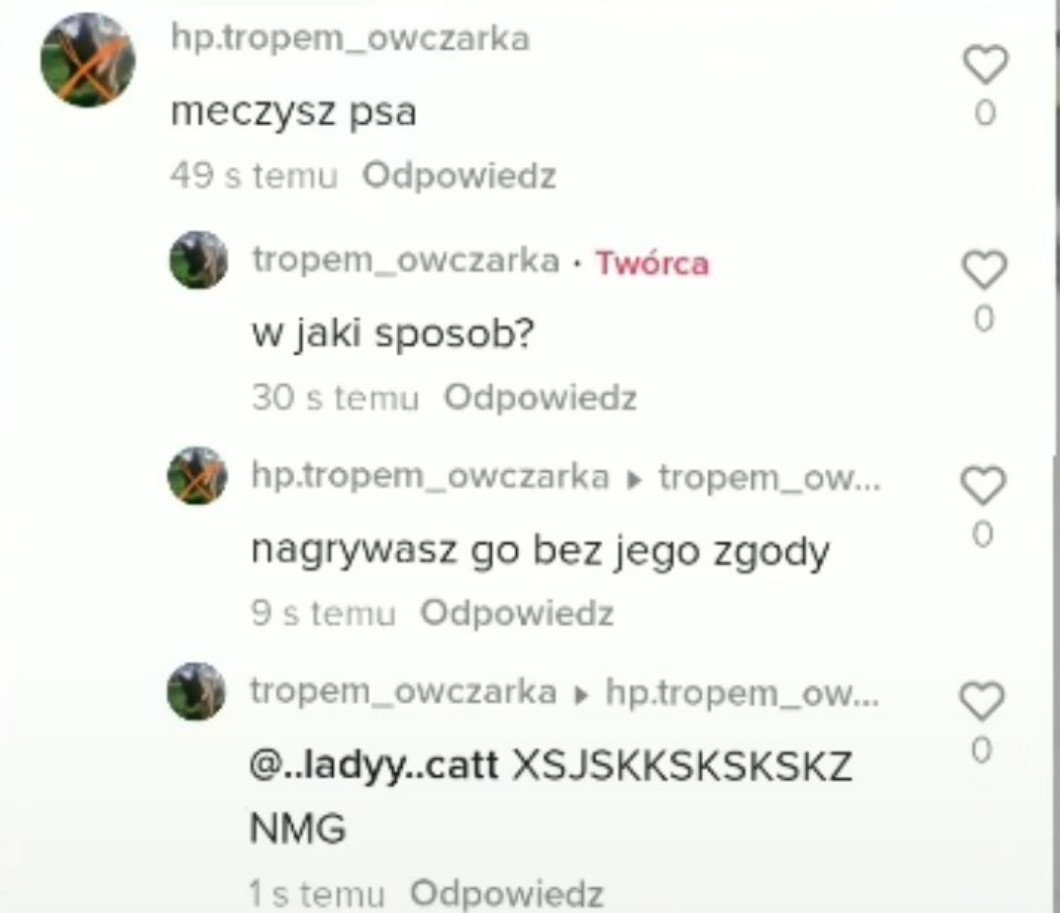The height and width of the screenshot is (913, 1060).
Task: Open hp.tropem_owczarka name in third comment
Action: click(431, 476)
